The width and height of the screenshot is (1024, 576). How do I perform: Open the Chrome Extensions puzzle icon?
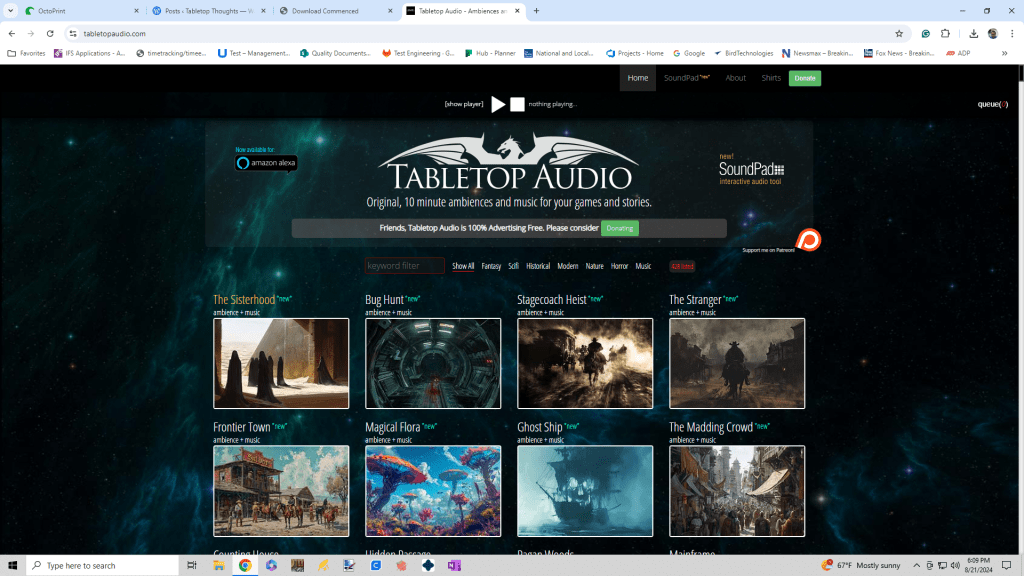point(946,33)
